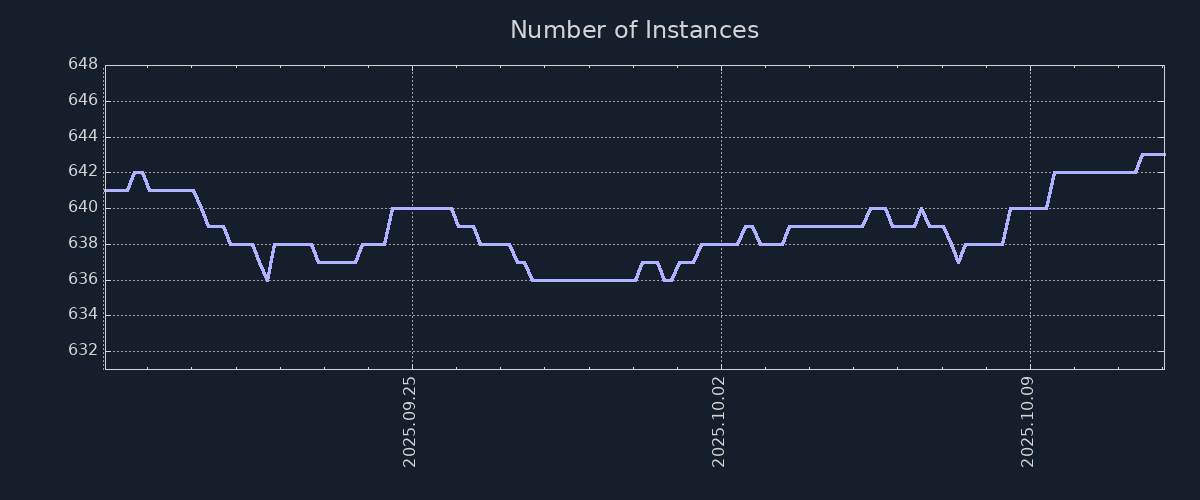Select the 642 y-axis tick label
Screen dimensions: 1200x500
[x=82, y=172]
